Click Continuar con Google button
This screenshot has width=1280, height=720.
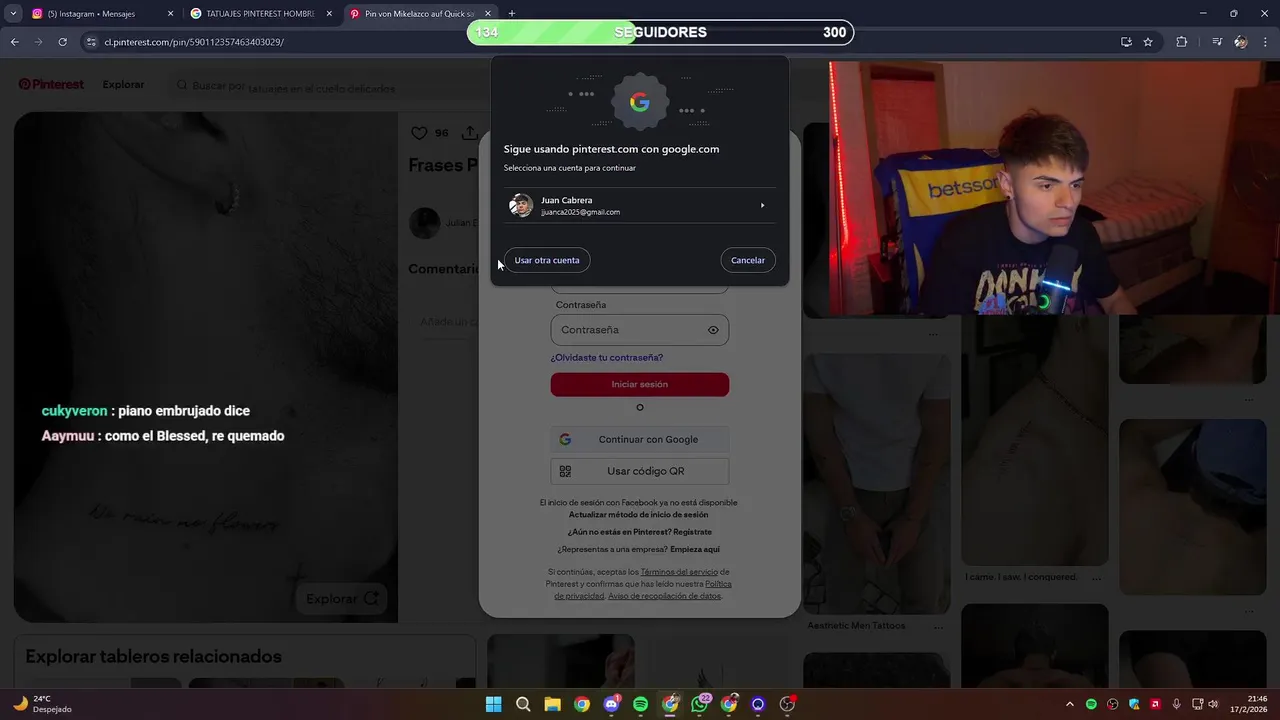click(x=640, y=439)
